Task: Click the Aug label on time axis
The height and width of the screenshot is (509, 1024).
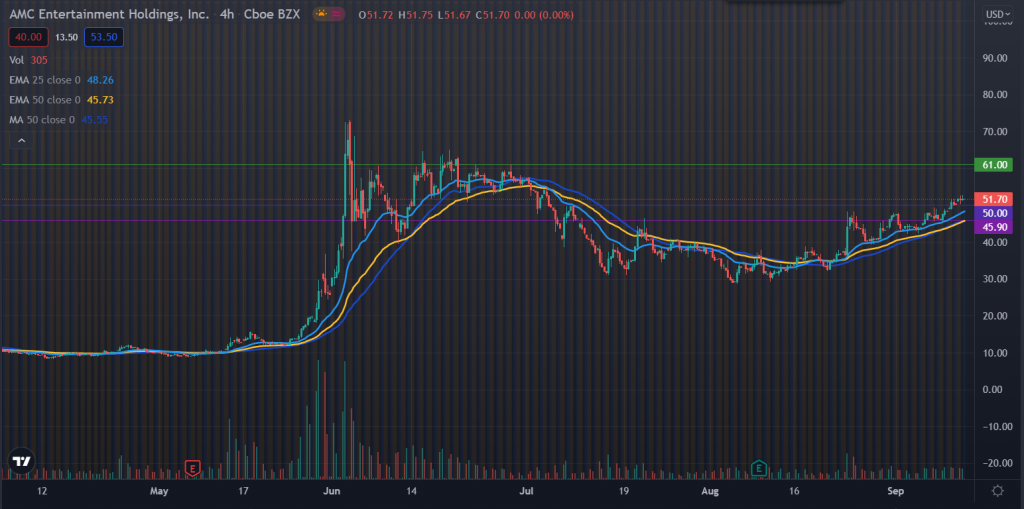Action: click(710, 491)
